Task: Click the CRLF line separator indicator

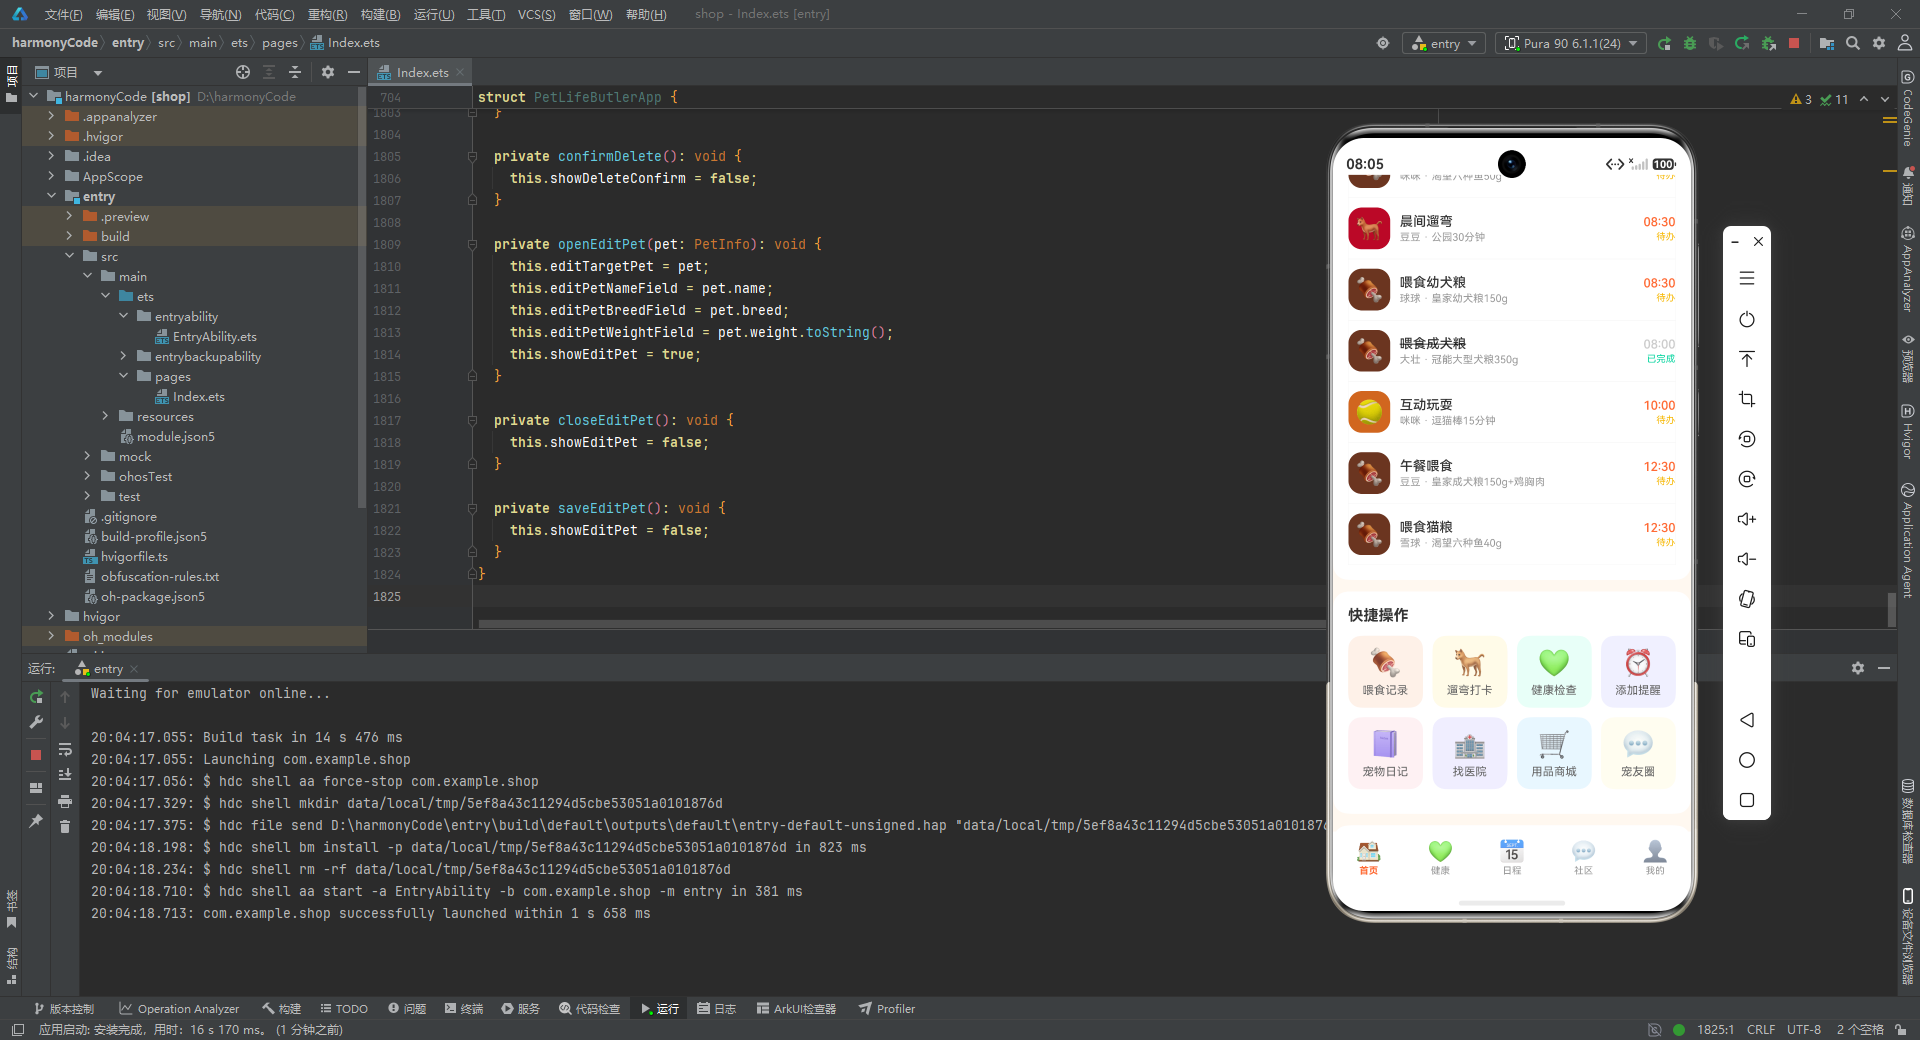Action: 1760,1029
